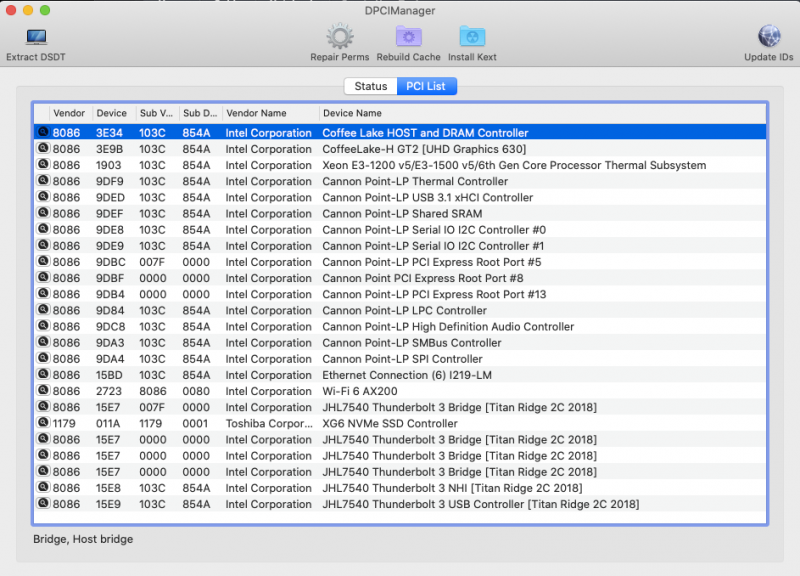Click the Sub D... column header
Viewport: 800px width, 576px height.
199,113
